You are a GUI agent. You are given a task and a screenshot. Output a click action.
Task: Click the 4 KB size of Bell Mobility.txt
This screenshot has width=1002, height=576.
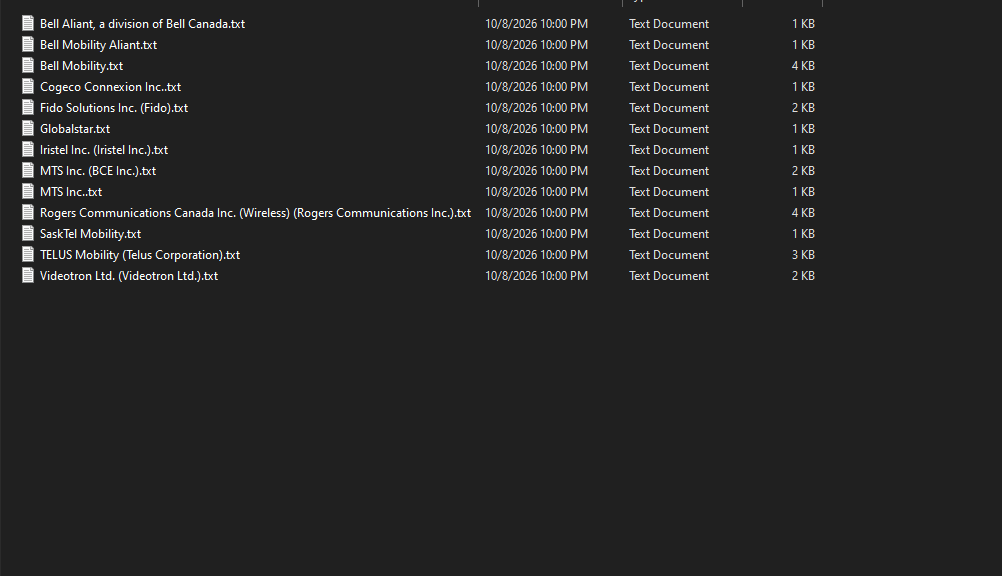pos(803,66)
